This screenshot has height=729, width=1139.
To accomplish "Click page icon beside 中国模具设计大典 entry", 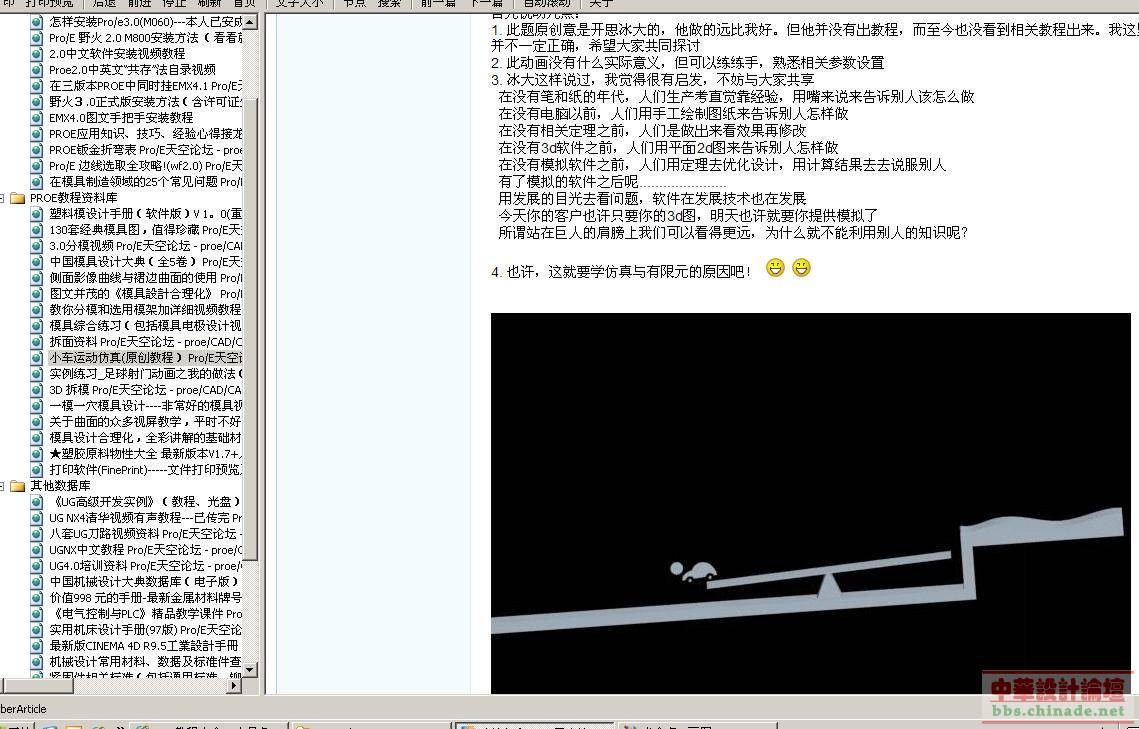I will (x=36, y=261).
